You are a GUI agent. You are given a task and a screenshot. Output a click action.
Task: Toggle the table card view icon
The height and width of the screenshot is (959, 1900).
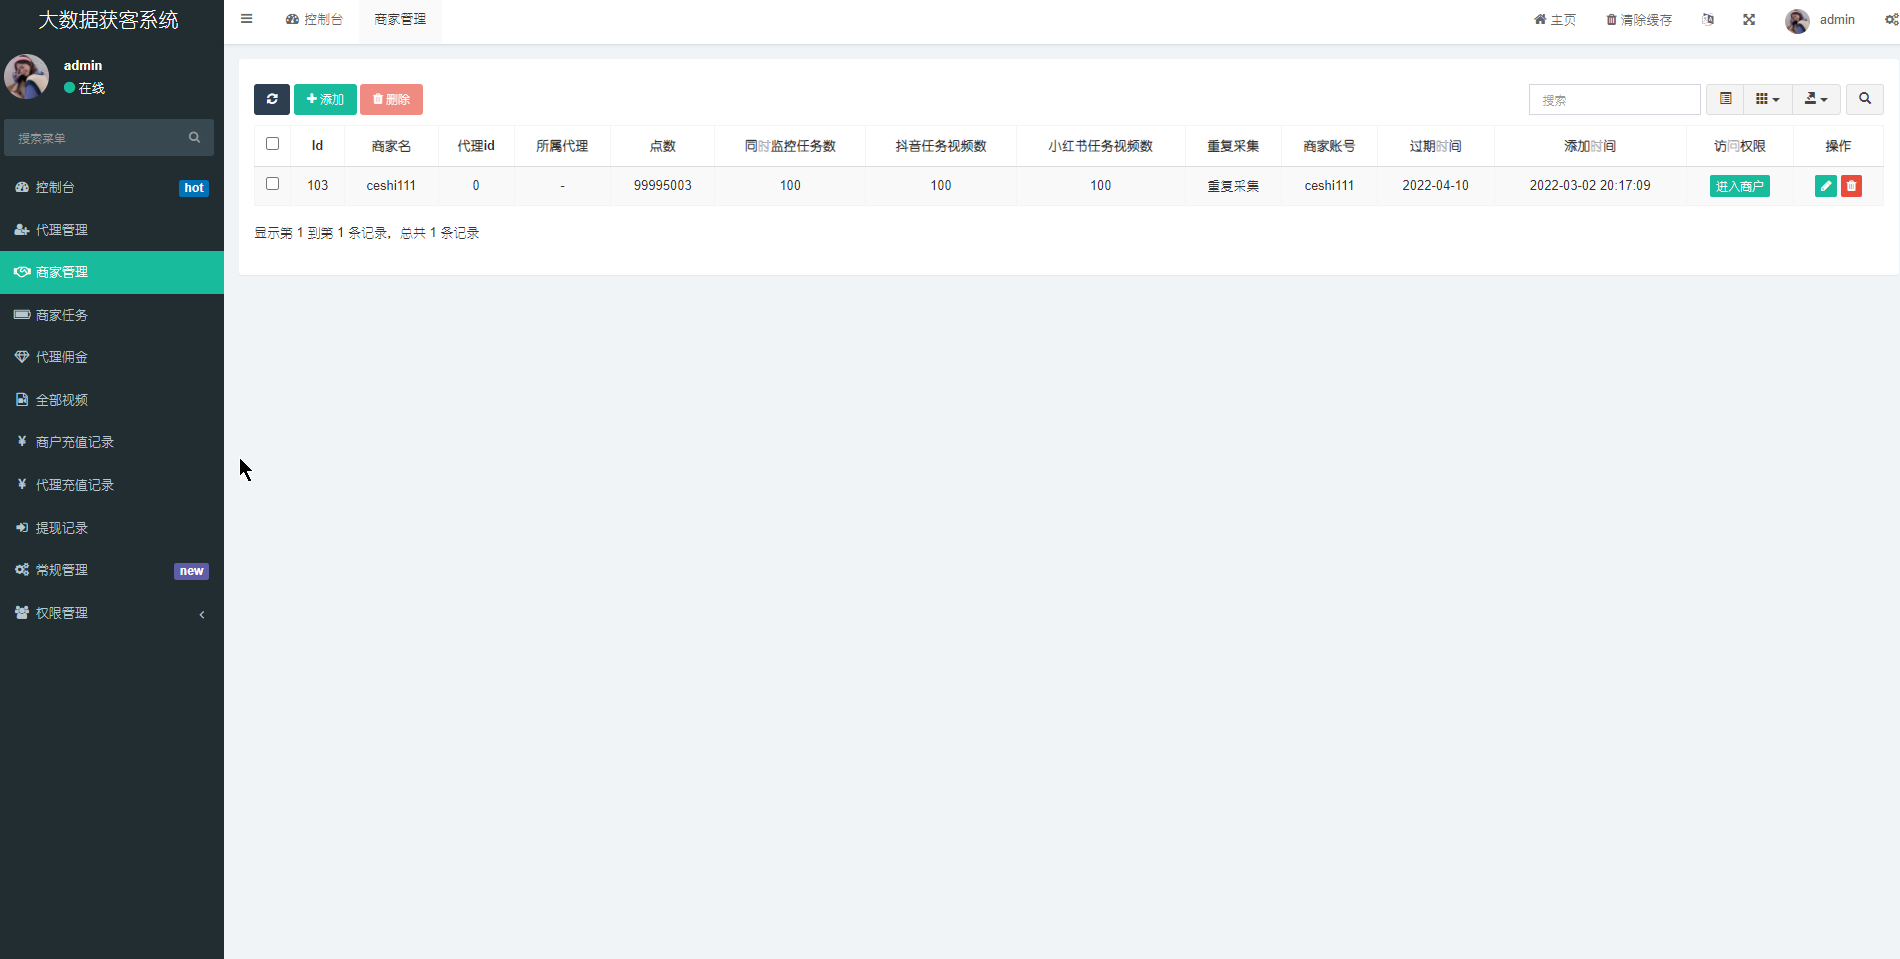click(1725, 99)
